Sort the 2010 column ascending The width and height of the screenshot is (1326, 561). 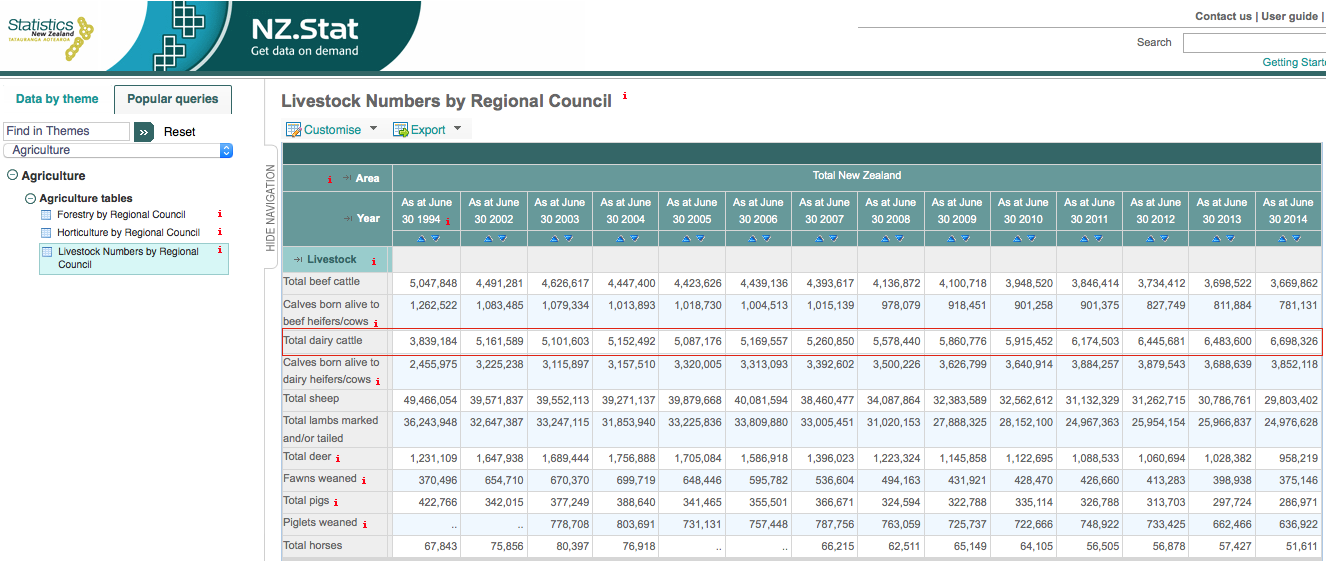(x=1017, y=238)
